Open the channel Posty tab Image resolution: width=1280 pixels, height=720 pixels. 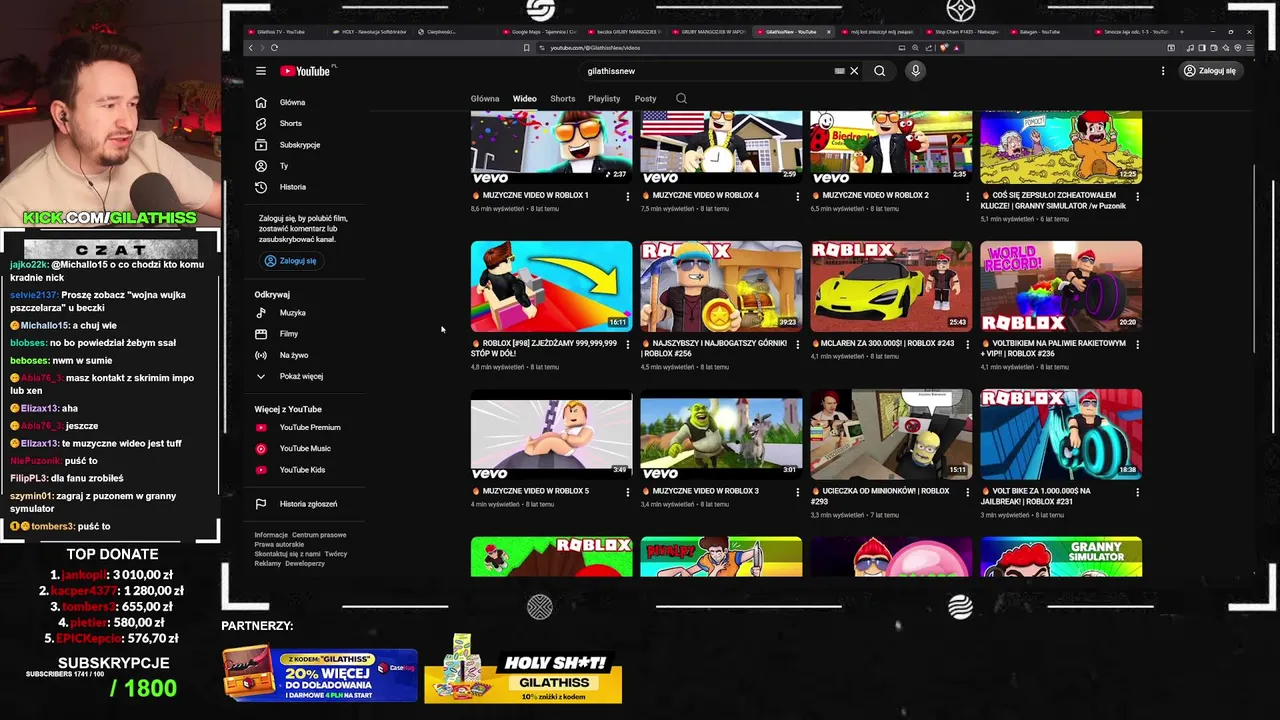pos(645,99)
